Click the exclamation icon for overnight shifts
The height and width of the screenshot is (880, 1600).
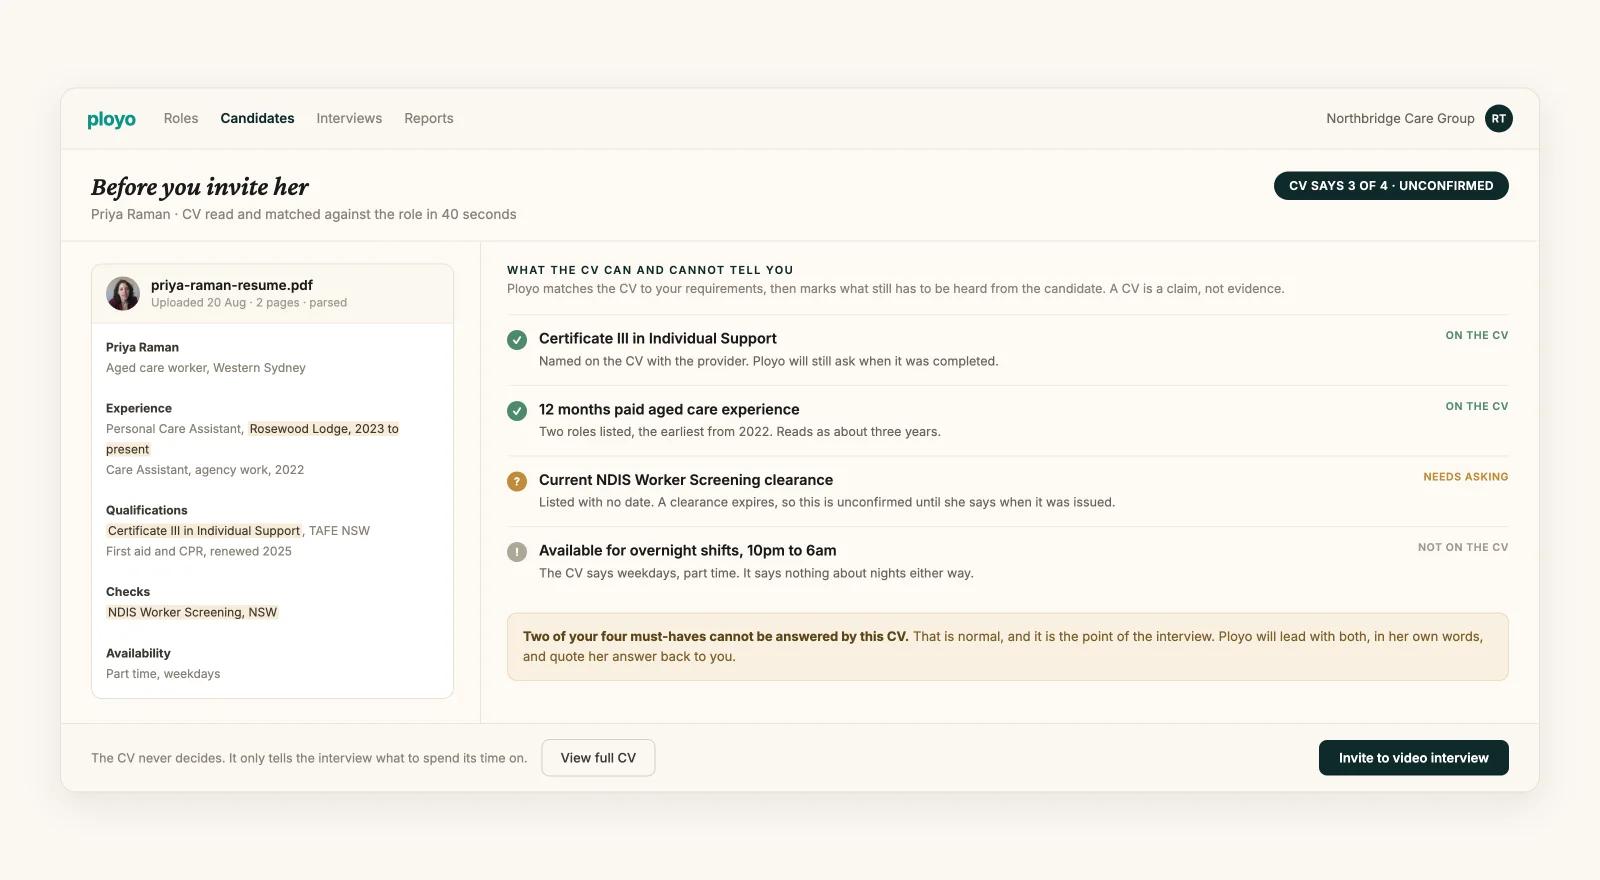(x=517, y=552)
